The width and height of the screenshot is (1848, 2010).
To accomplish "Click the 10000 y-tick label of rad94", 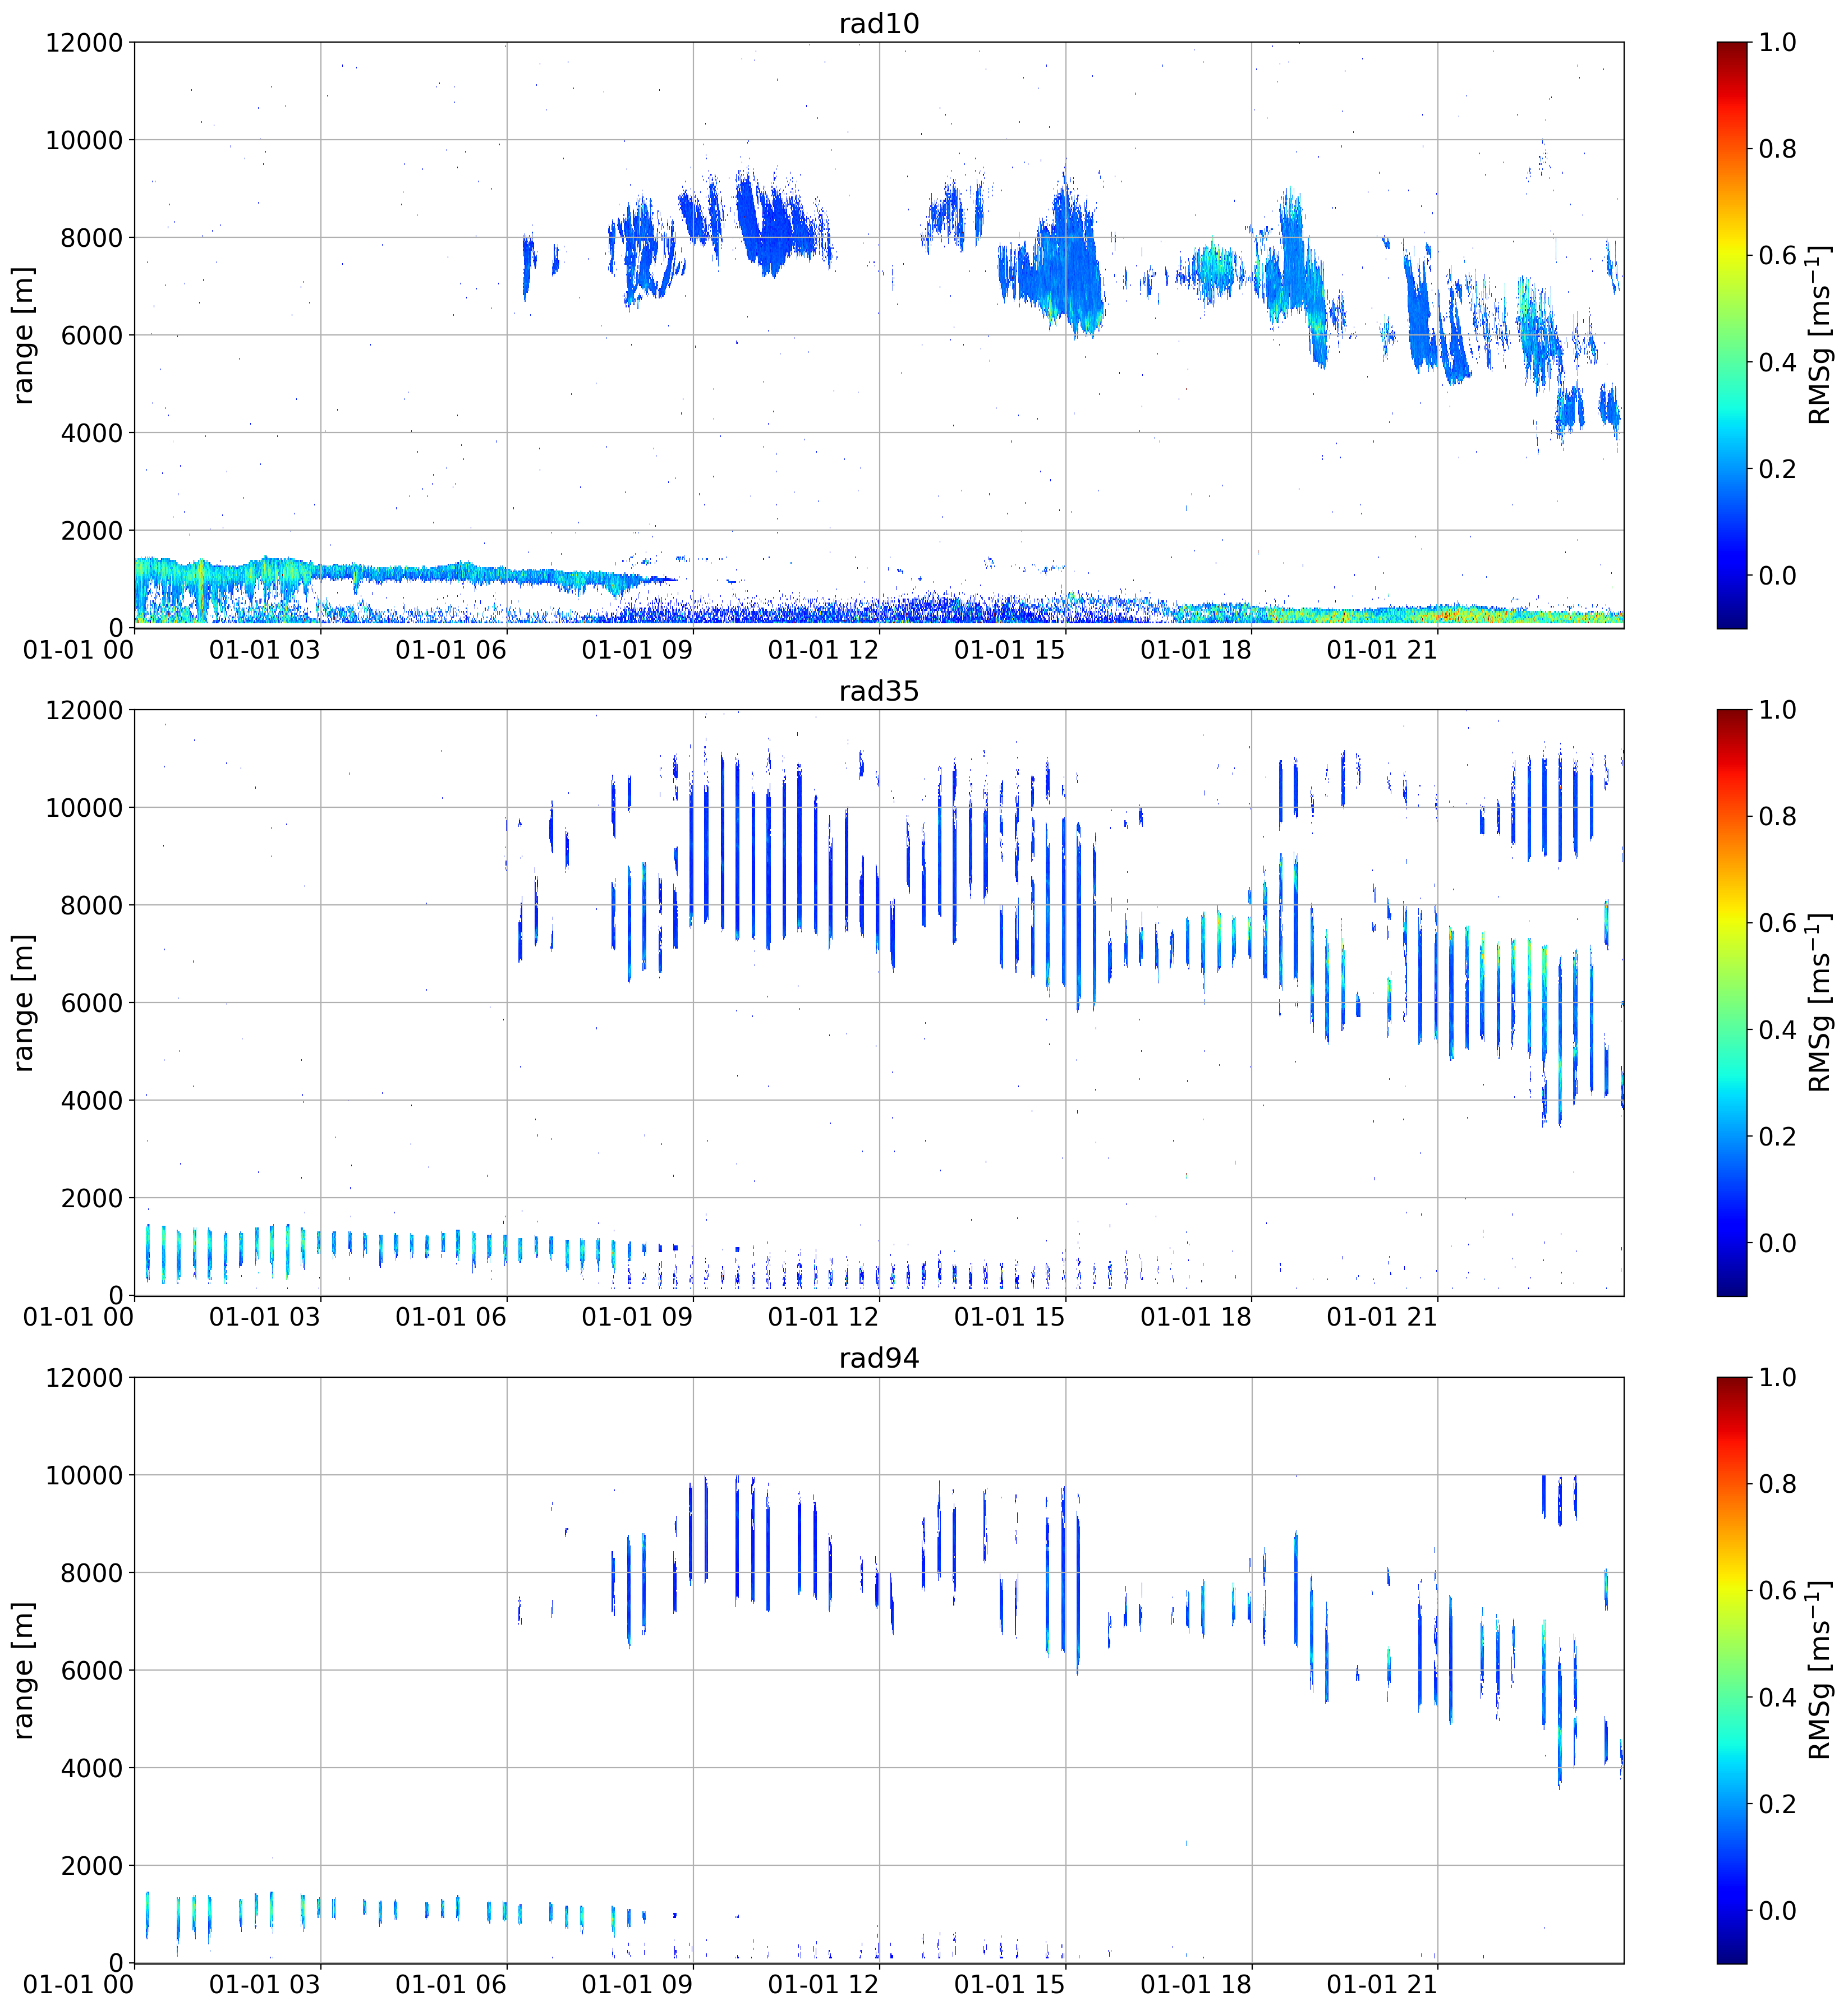I will tap(84, 1476).
